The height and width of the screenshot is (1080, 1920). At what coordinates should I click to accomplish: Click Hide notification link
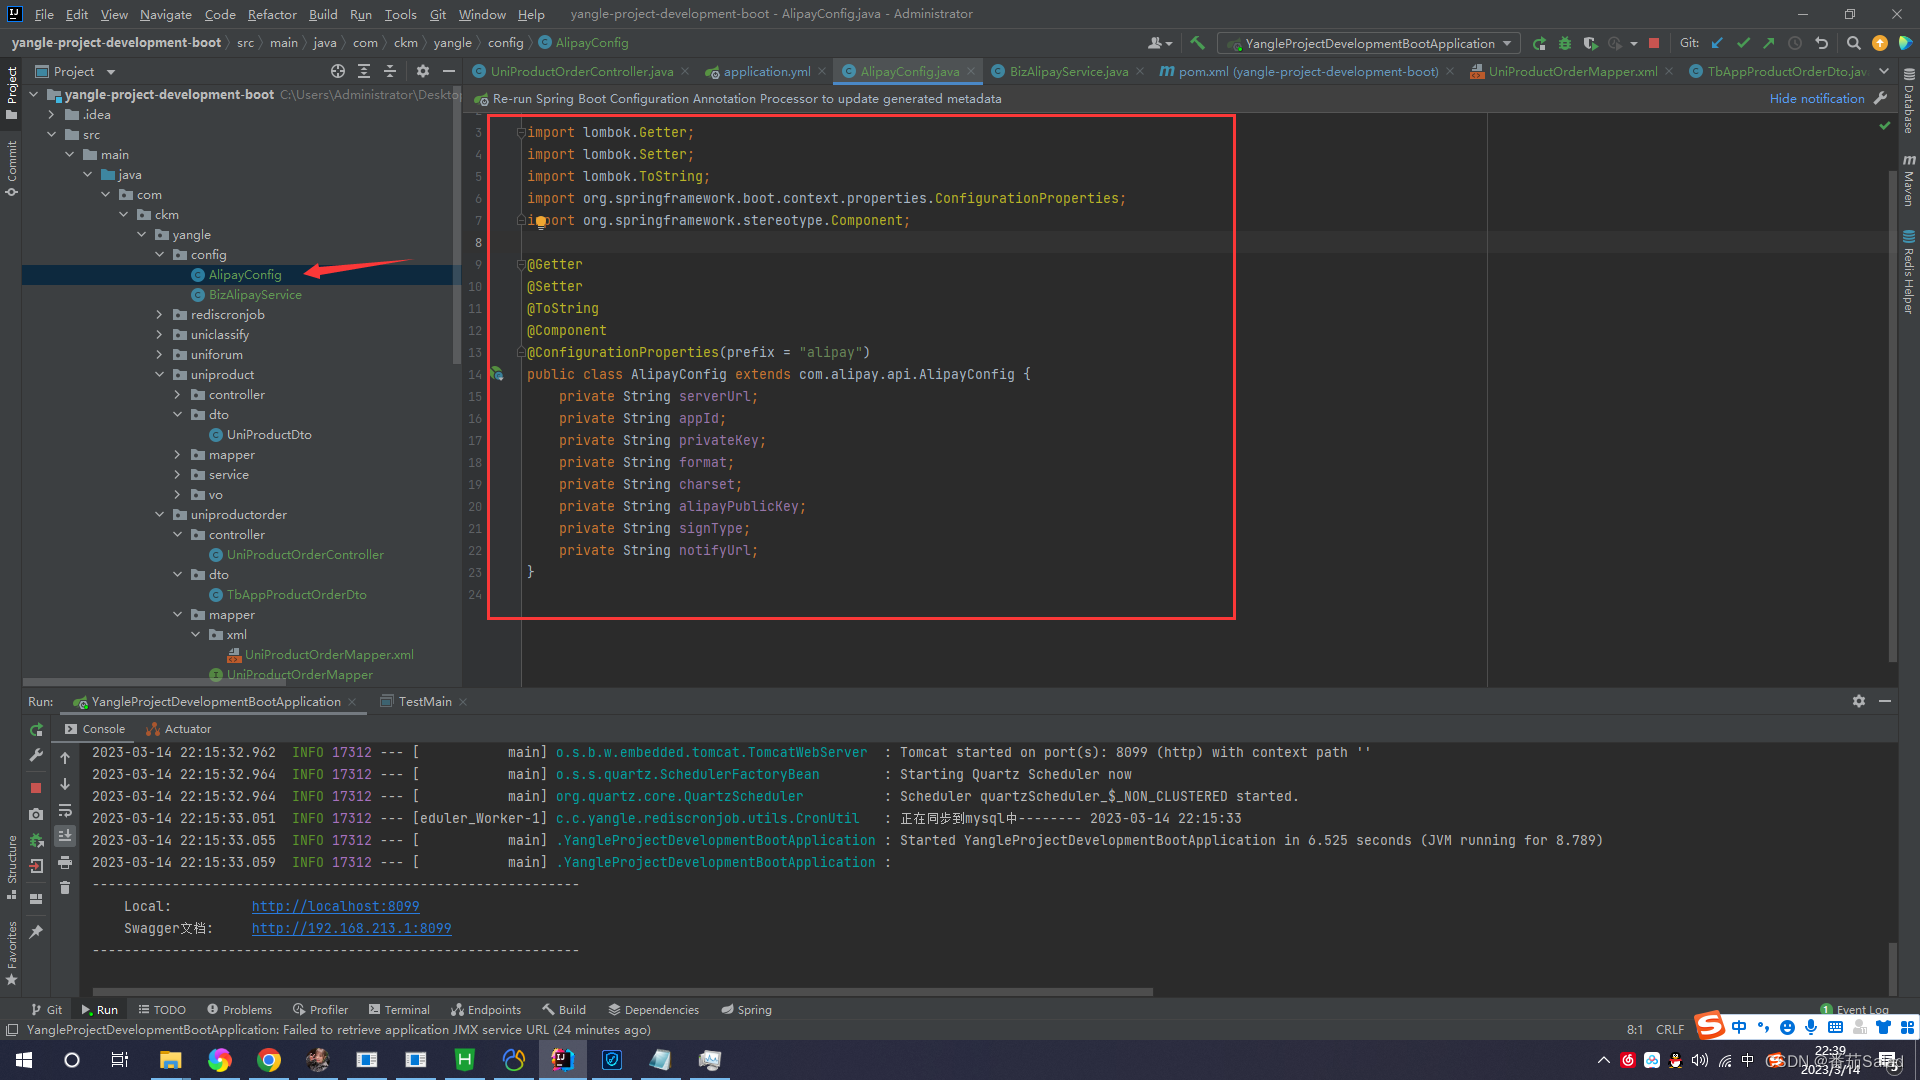pyautogui.click(x=1817, y=98)
